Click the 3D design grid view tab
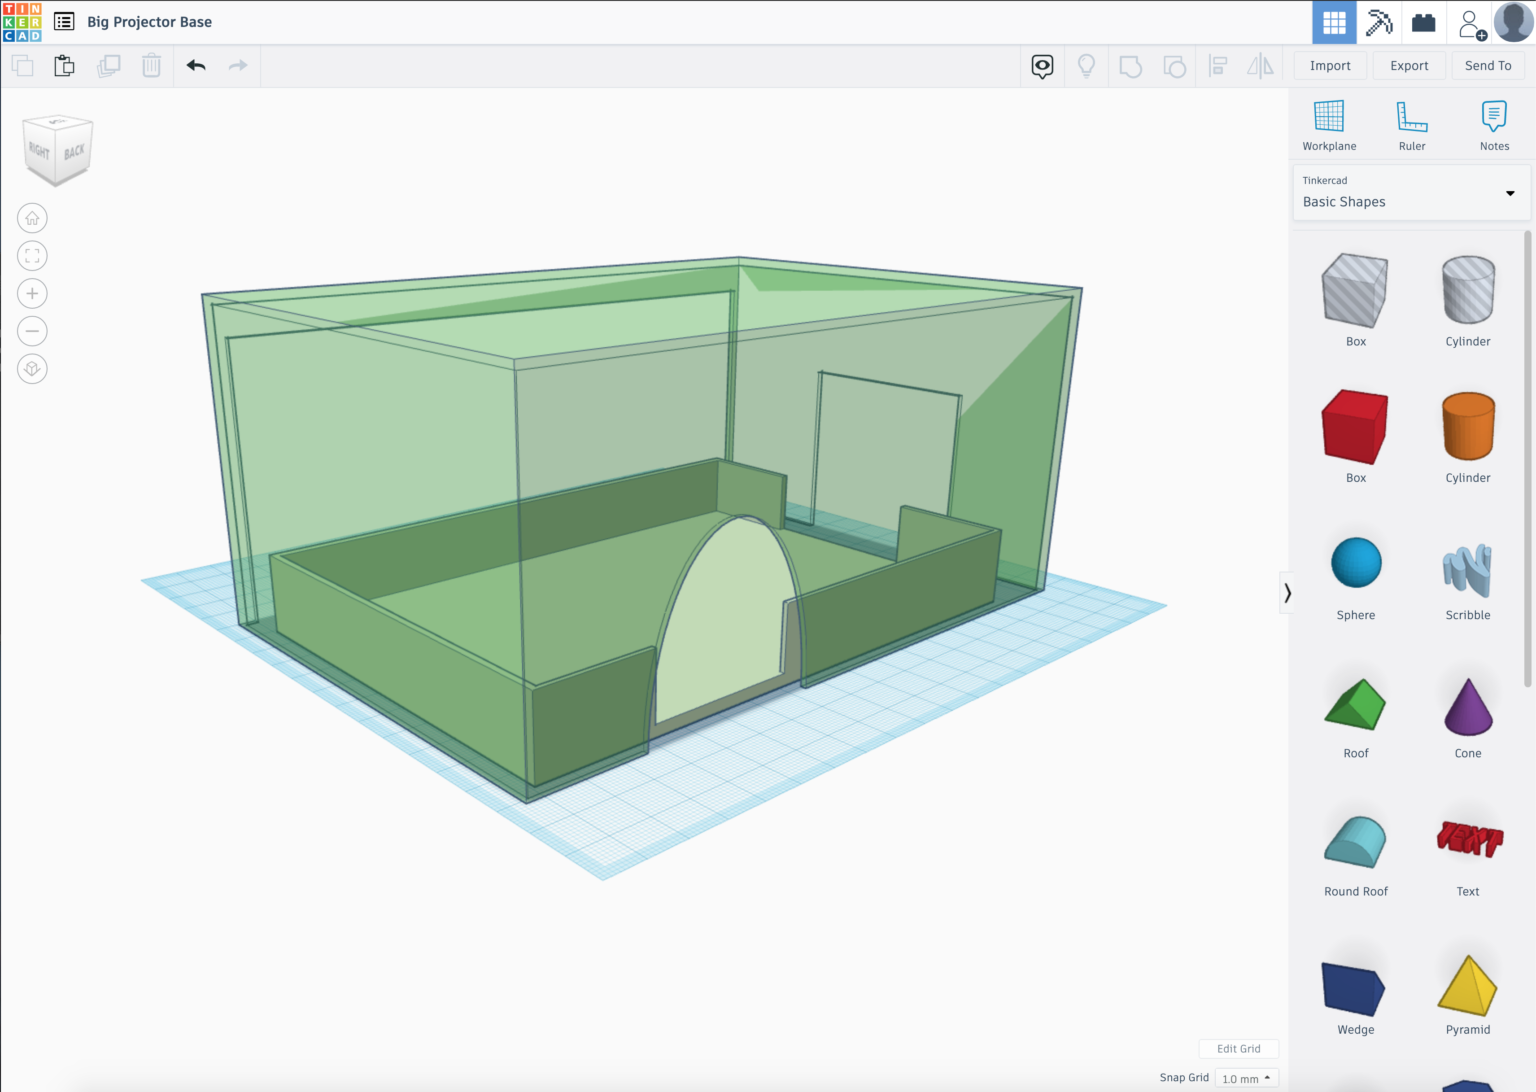Screen dimensions: 1536x1092 click(x=1334, y=22)
